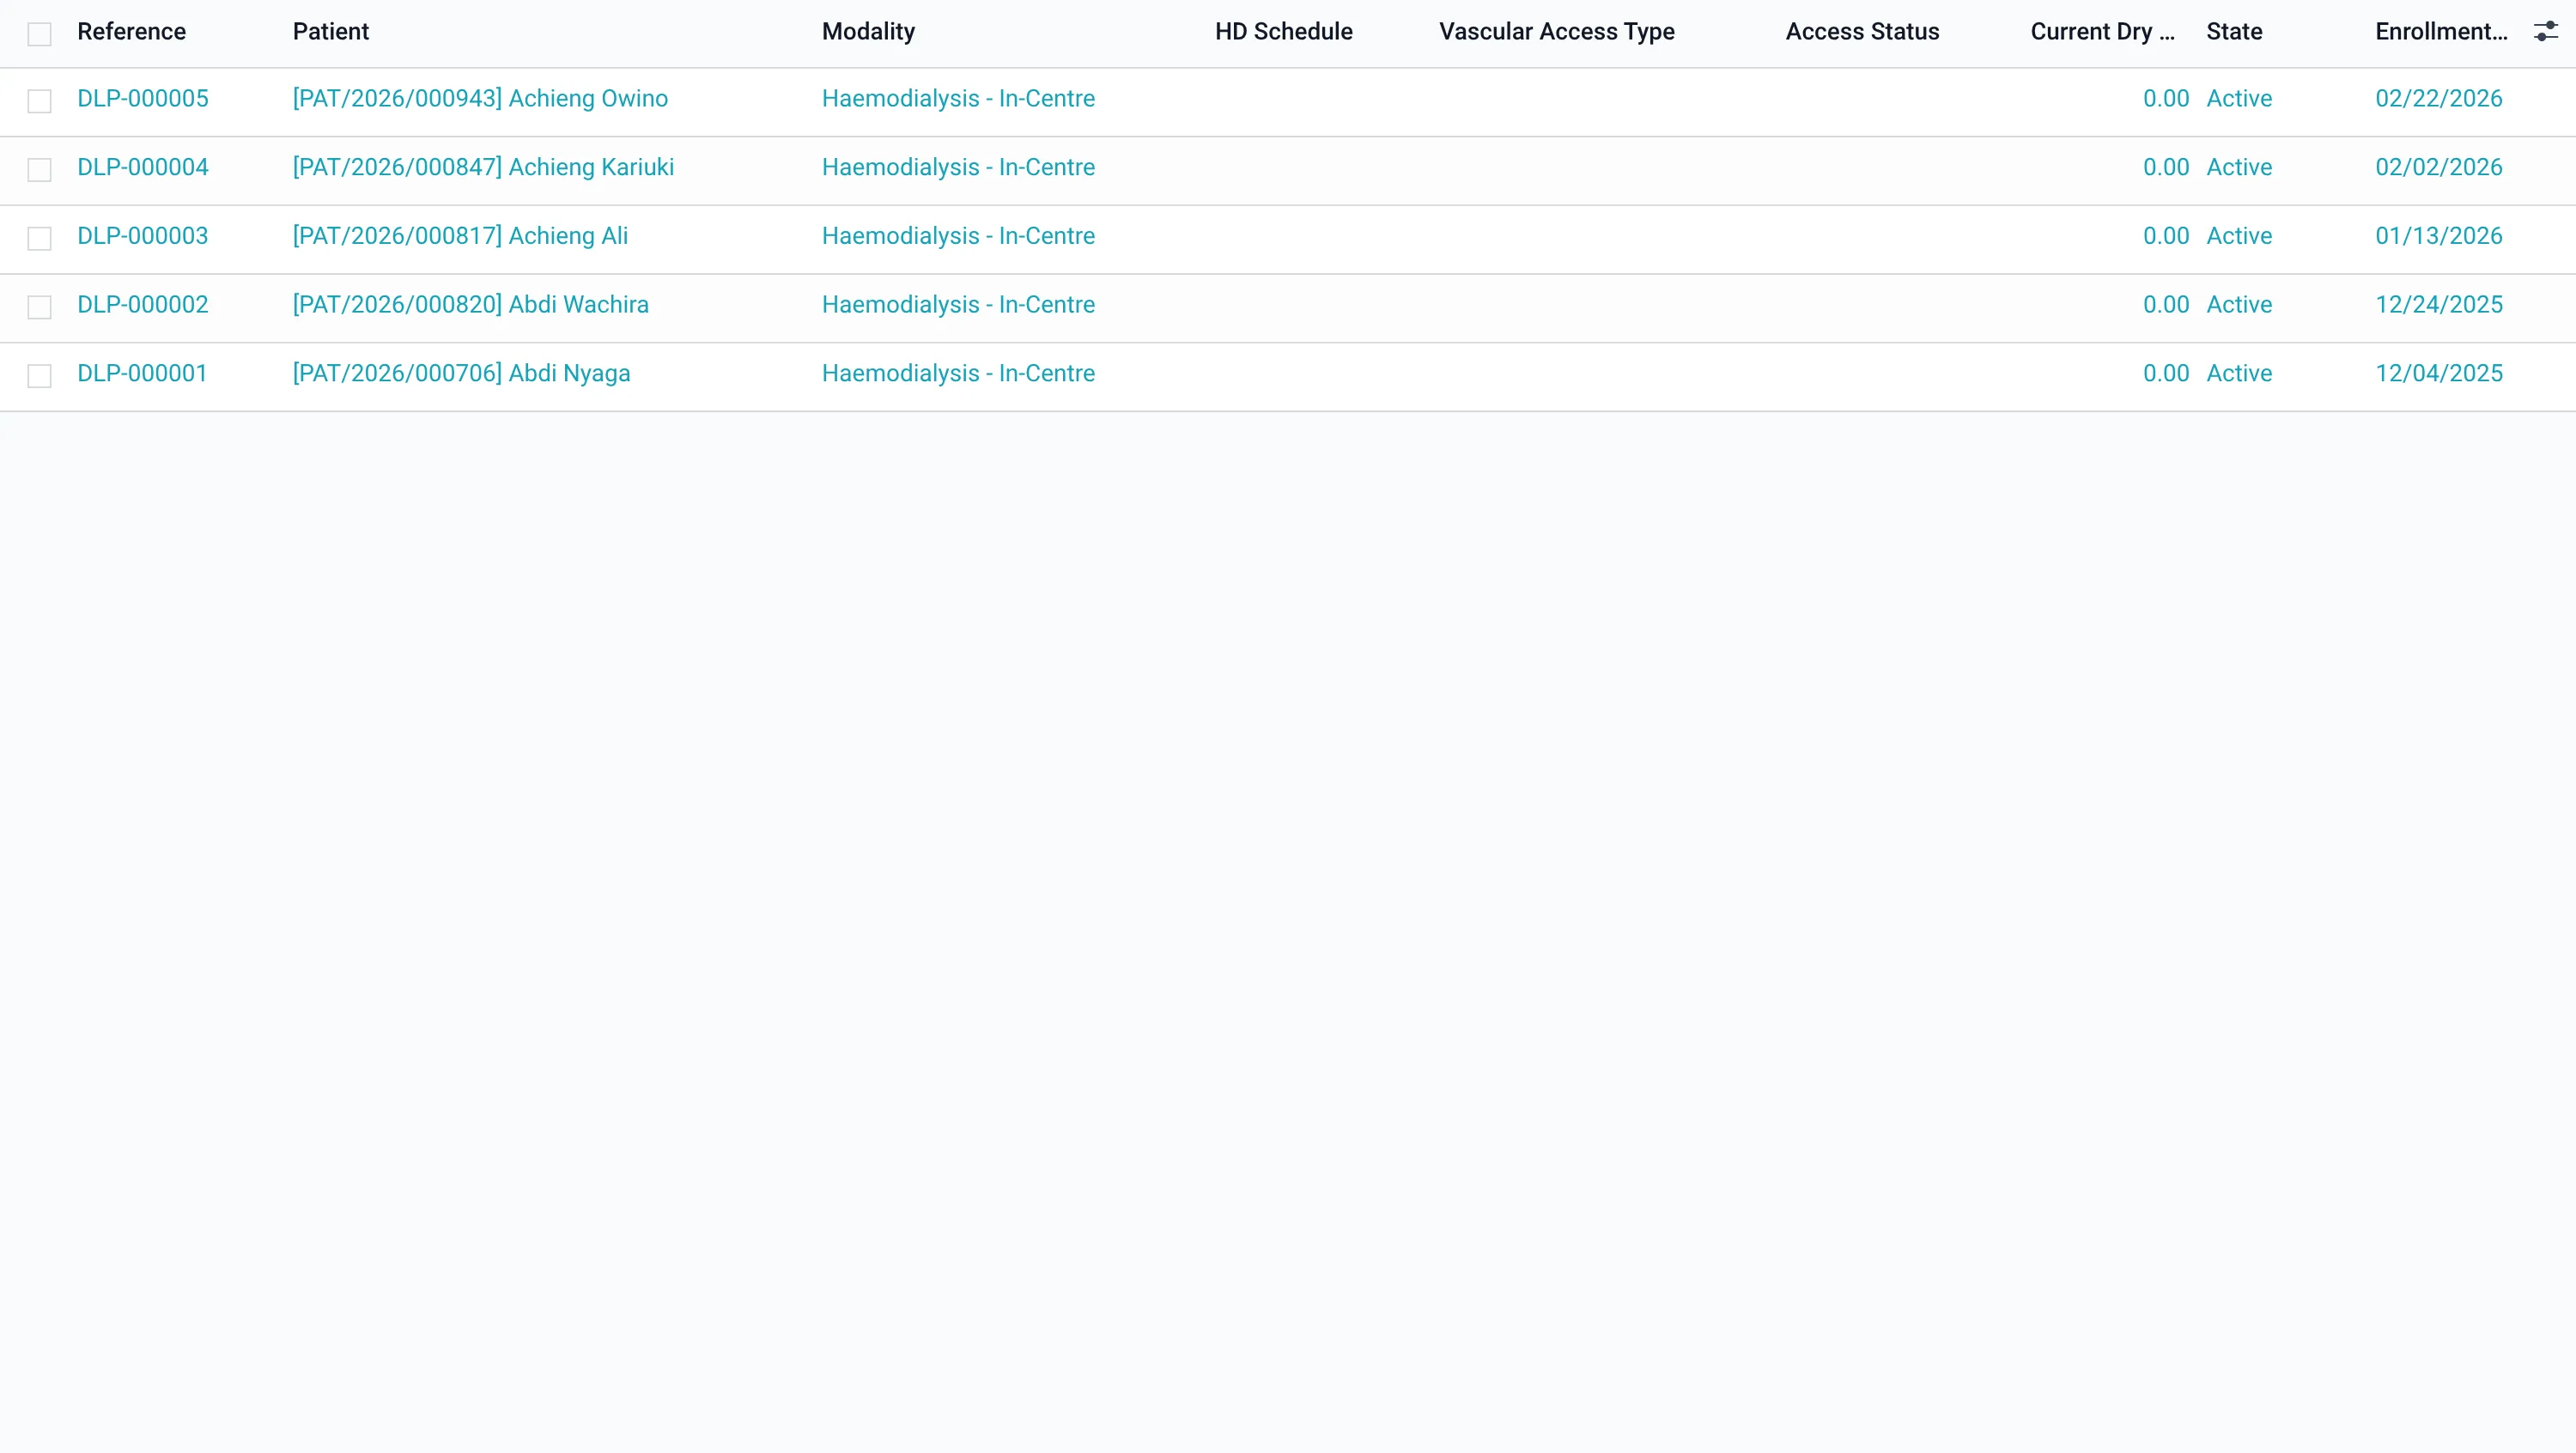Select the DLP-000001 row checkbox
This screenshot has width=2576, height=1453.
click(39, 376)
